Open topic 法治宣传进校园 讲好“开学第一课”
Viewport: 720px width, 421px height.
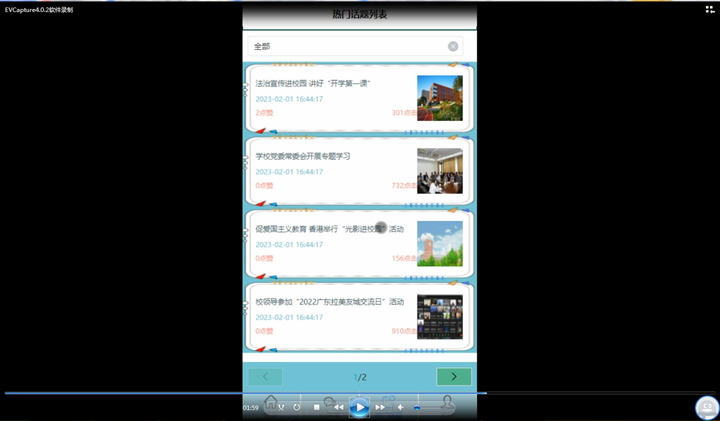coord(313,84)
